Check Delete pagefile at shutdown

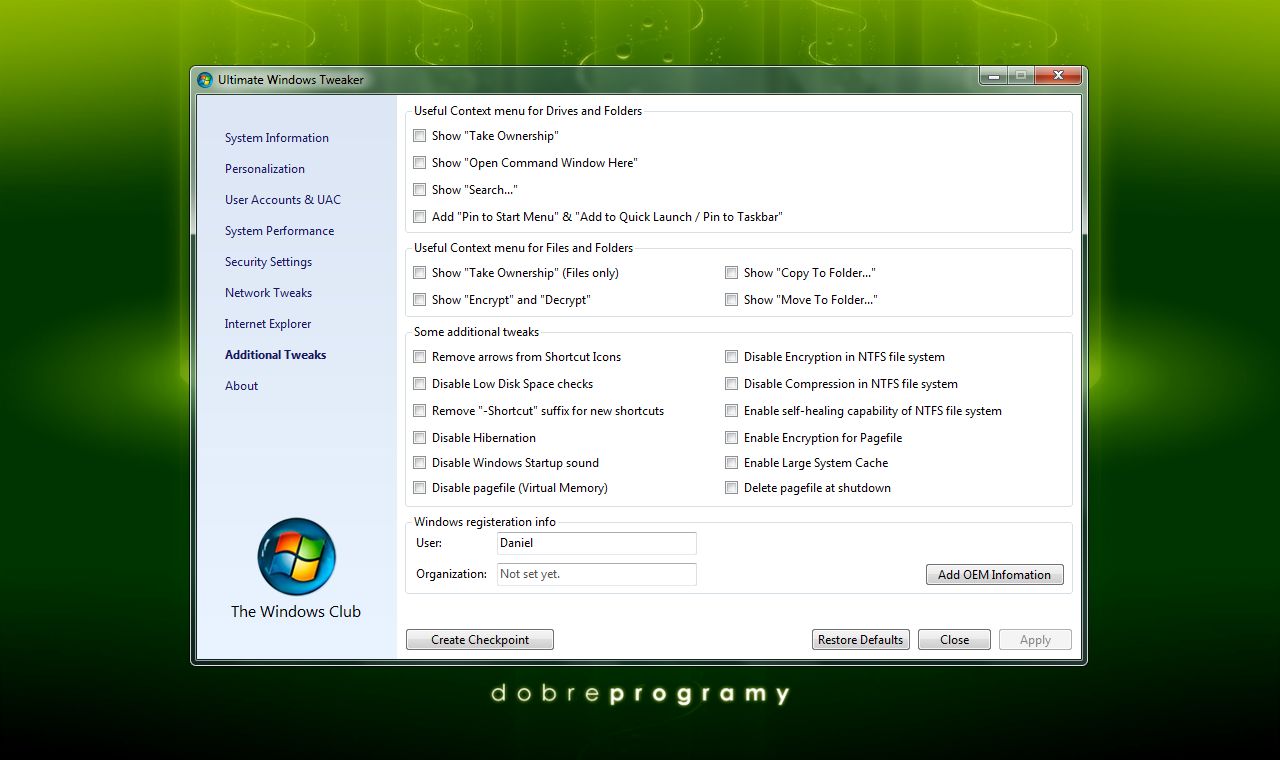tap(732, 488)
